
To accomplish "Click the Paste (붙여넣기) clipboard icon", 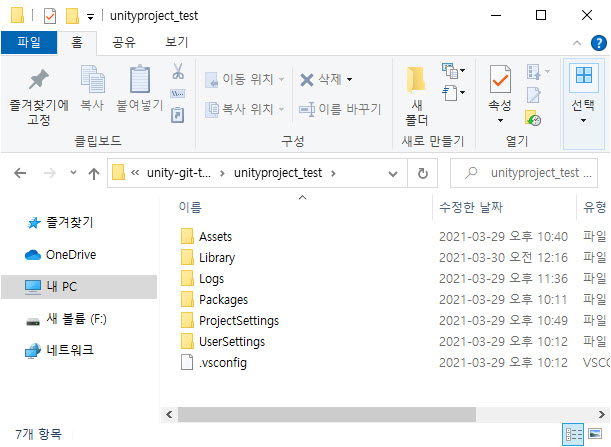I will [140, 79].
